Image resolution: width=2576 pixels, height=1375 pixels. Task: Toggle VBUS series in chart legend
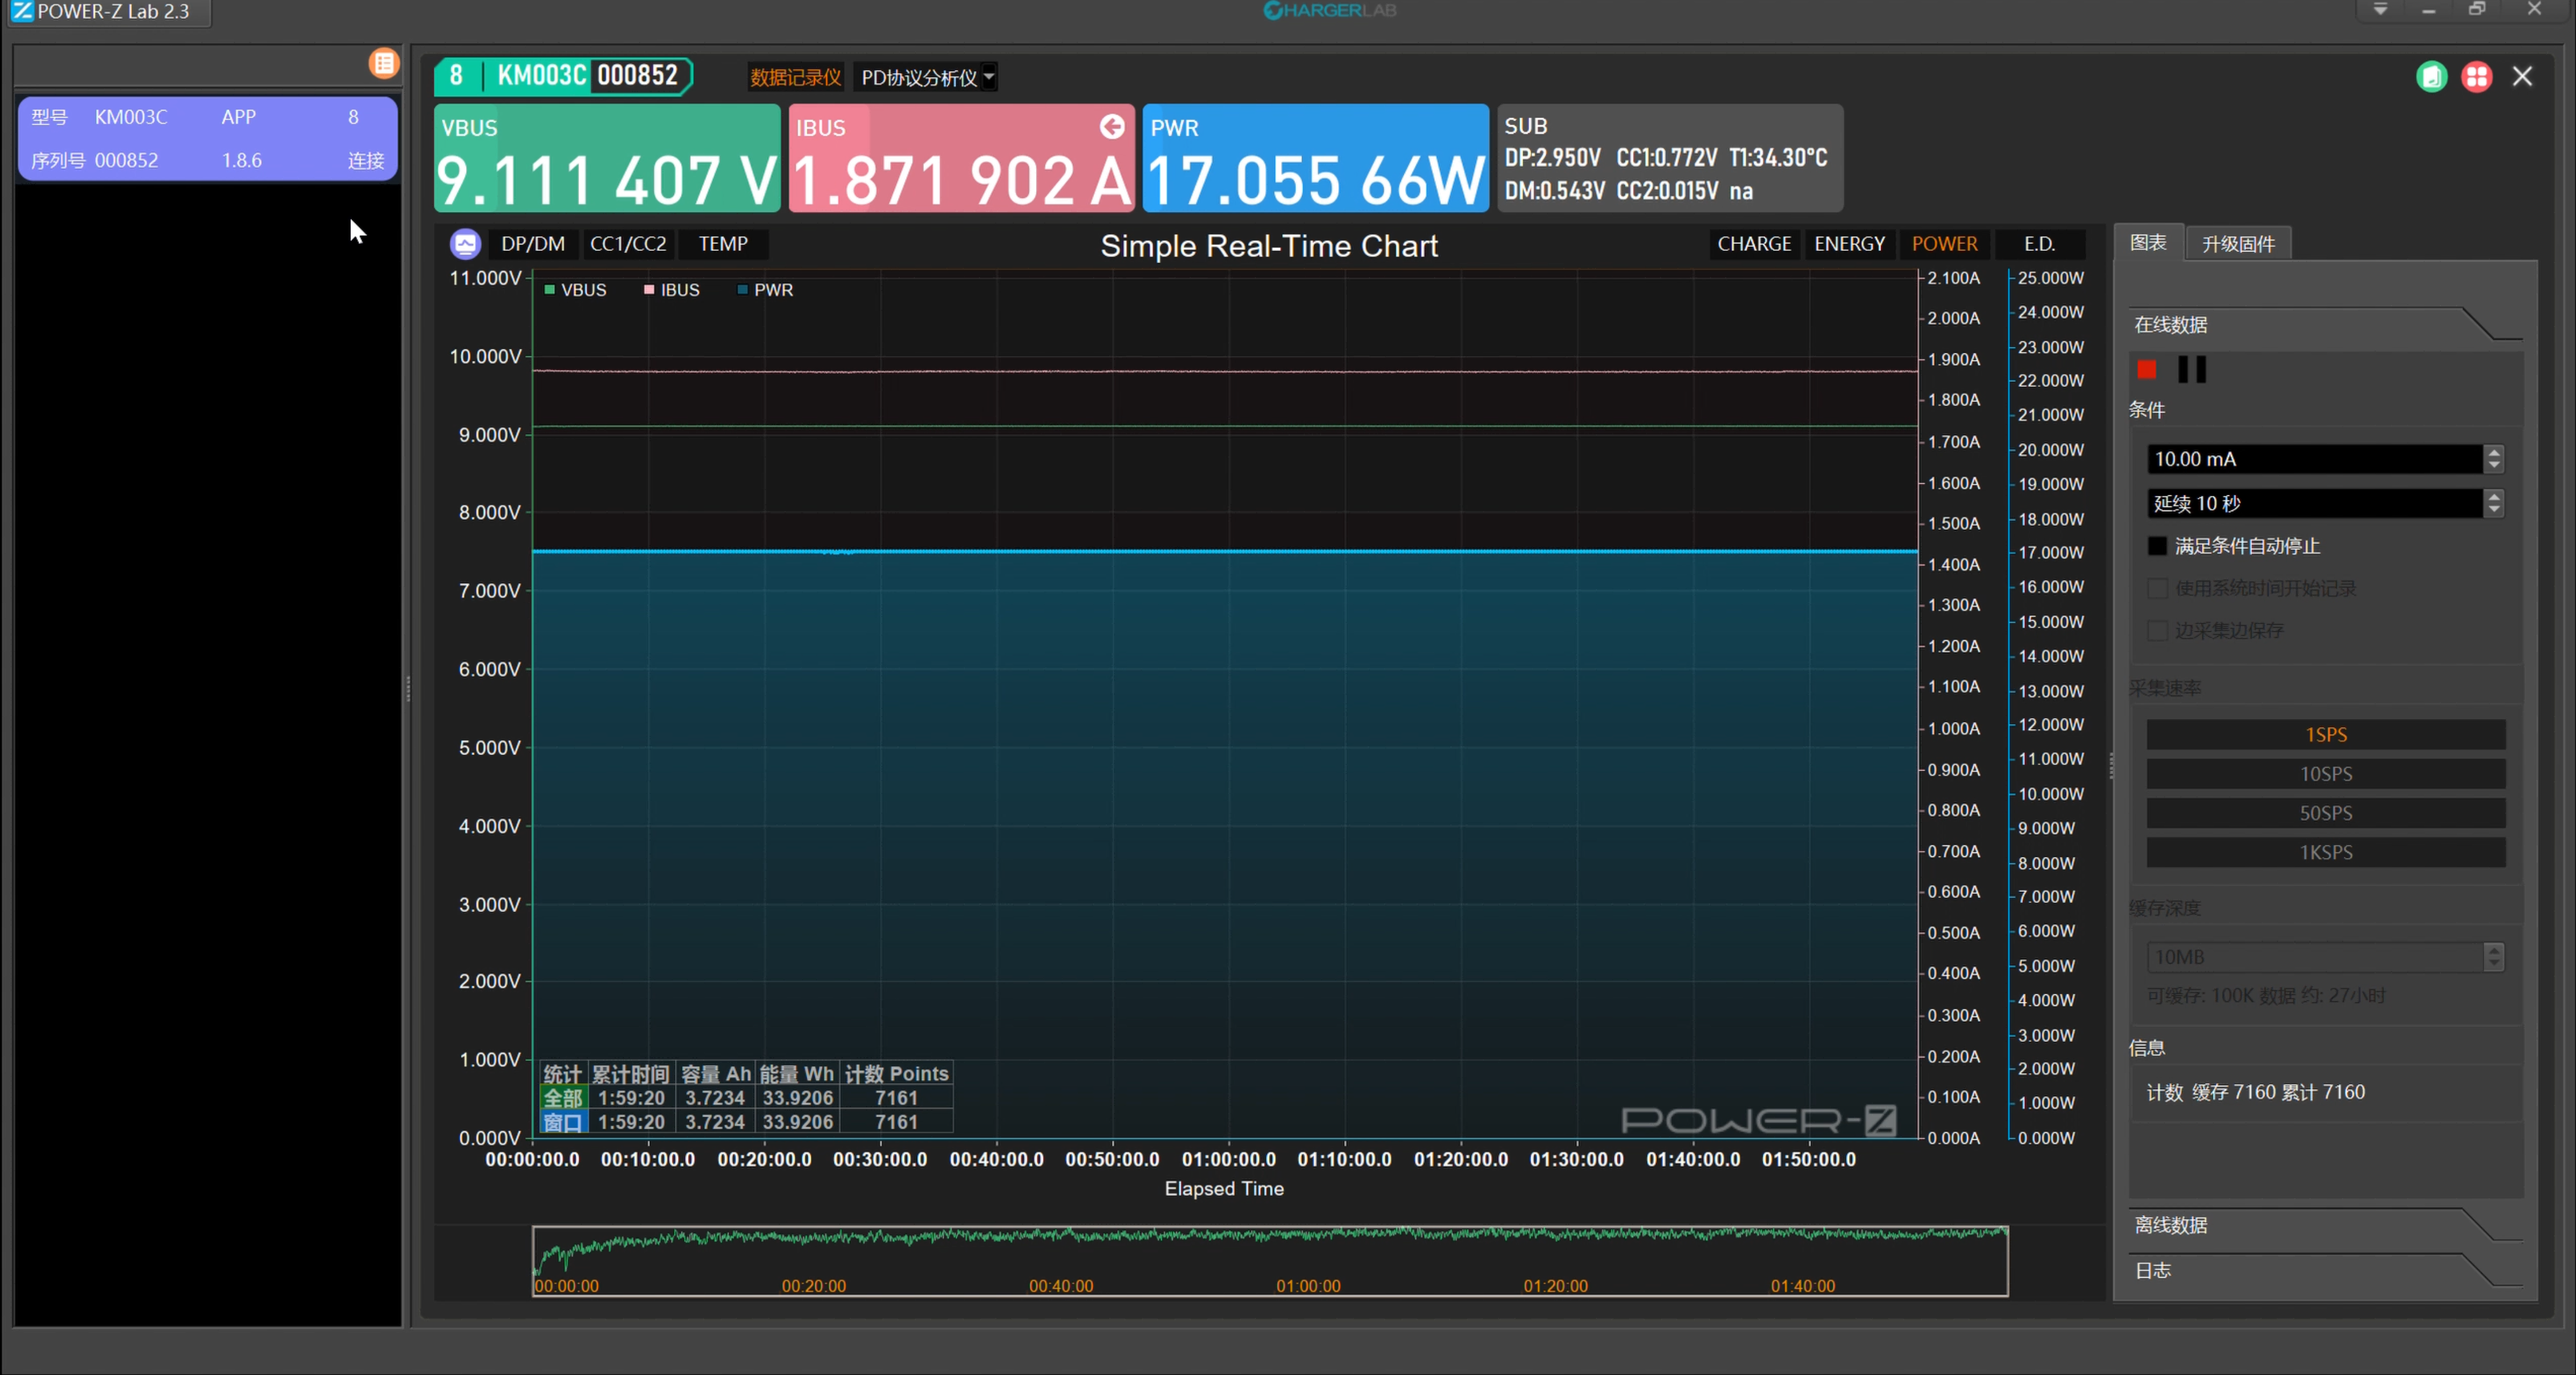(576, 290)
